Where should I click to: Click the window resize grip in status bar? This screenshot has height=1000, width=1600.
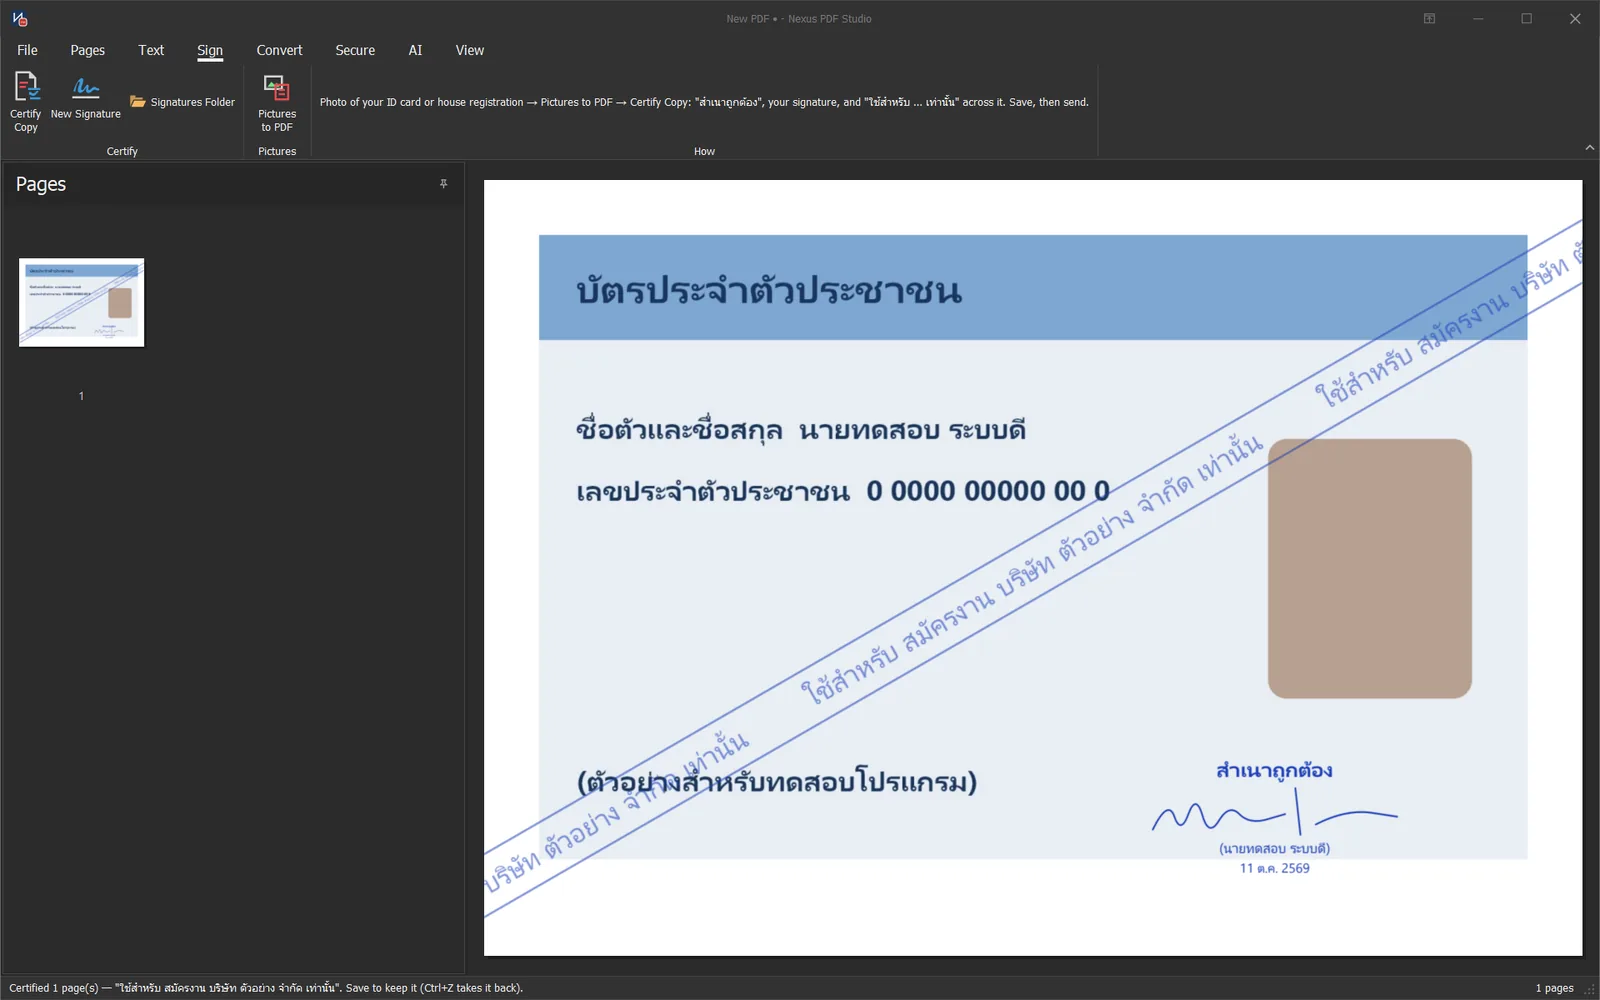1591,990
